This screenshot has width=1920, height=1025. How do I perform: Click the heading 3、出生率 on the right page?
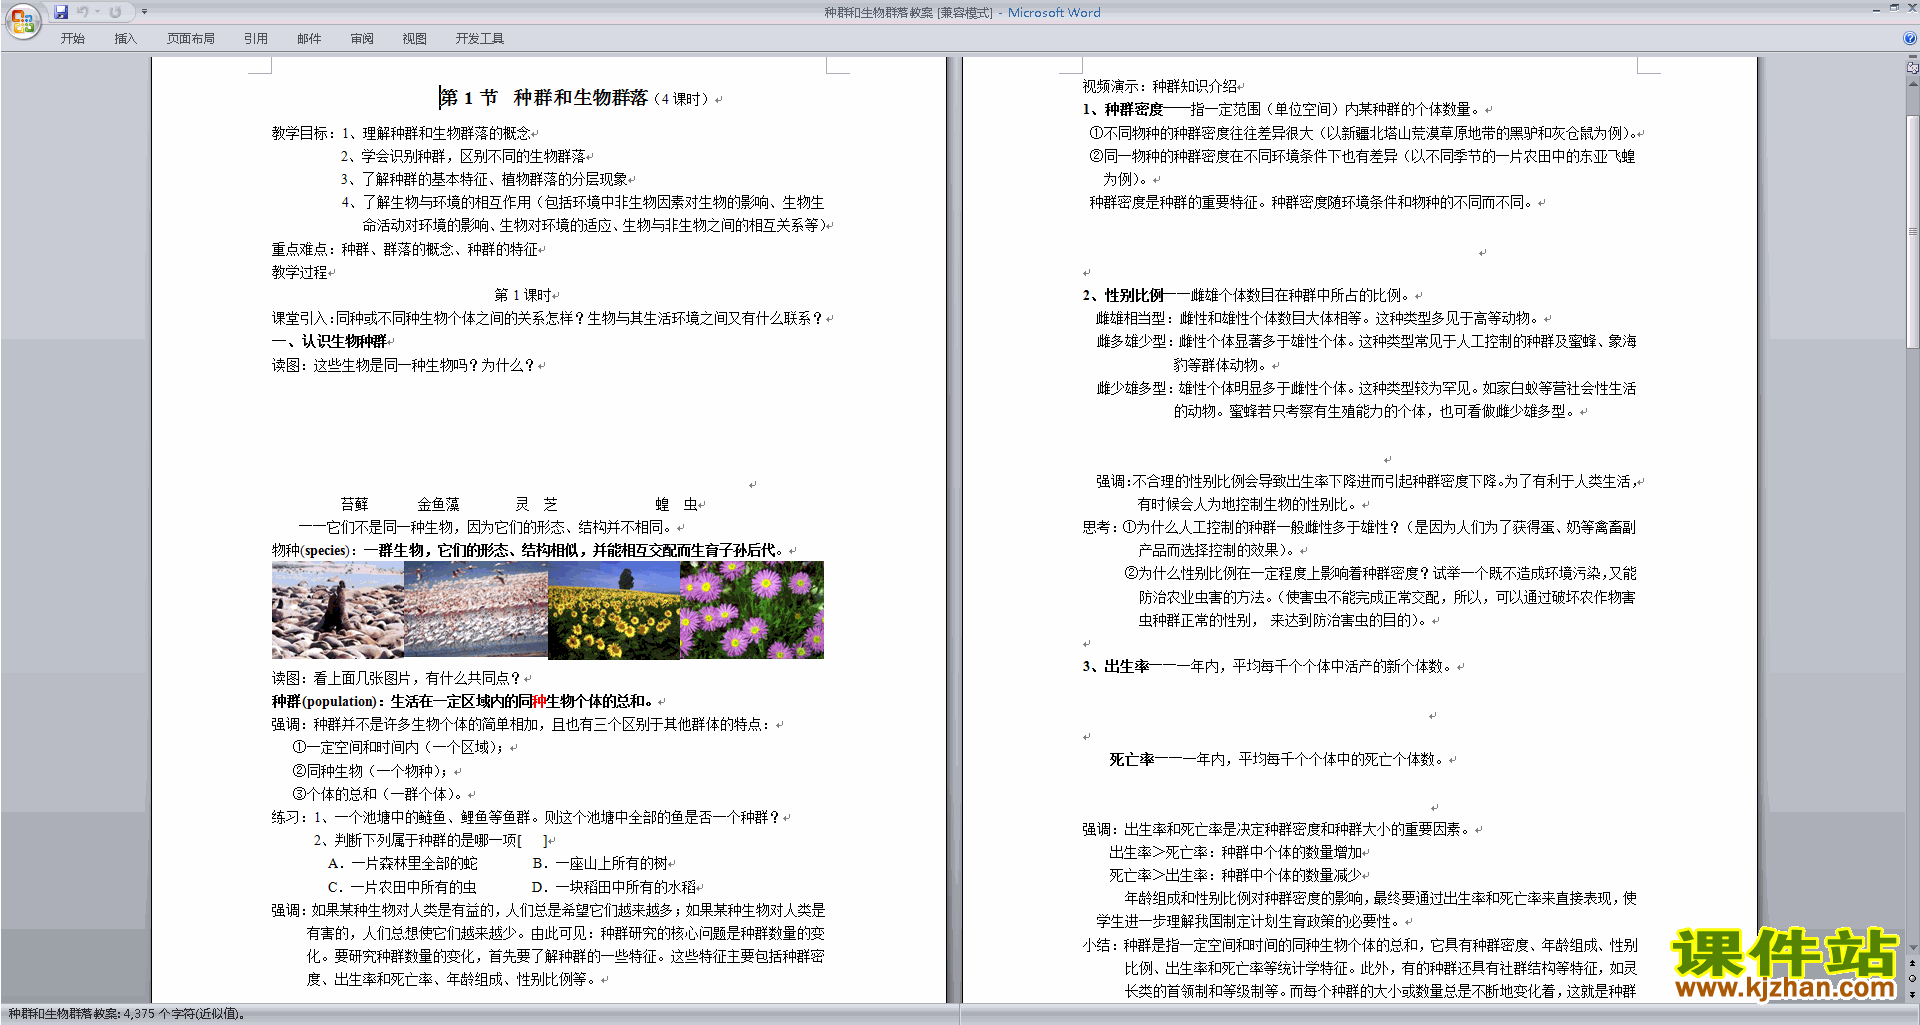(1116, 667)
